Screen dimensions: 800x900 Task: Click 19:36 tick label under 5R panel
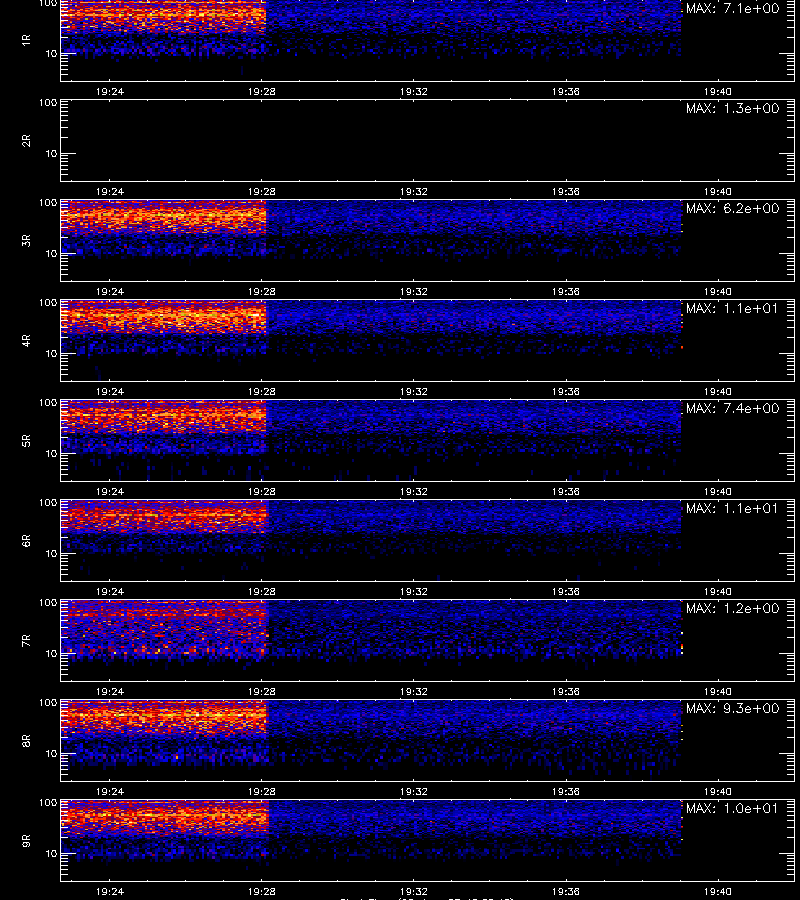[x=566, y=491]
